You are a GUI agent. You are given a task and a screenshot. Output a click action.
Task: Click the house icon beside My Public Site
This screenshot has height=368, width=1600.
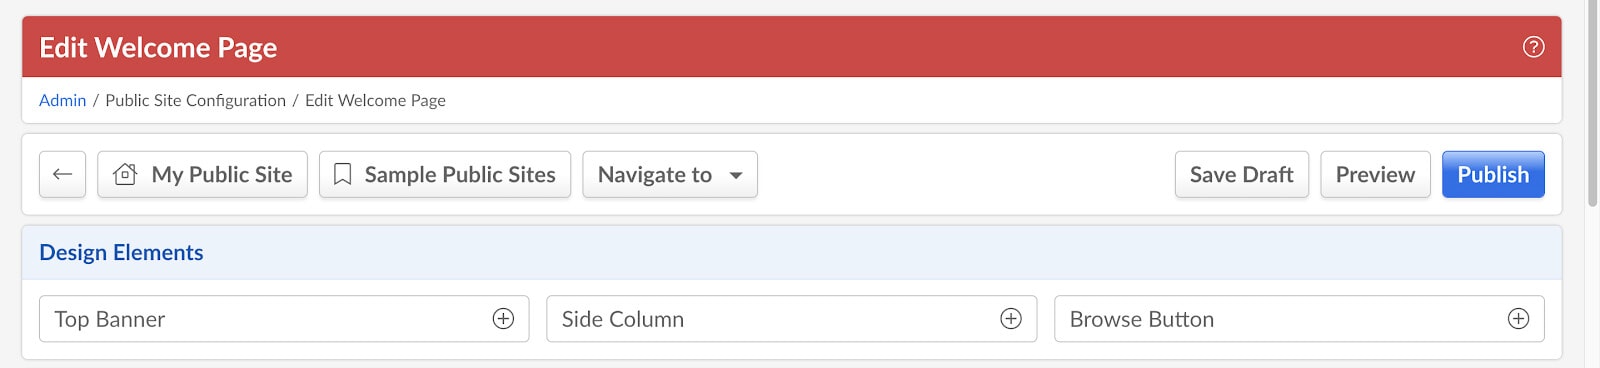click(x=125, y=174)
